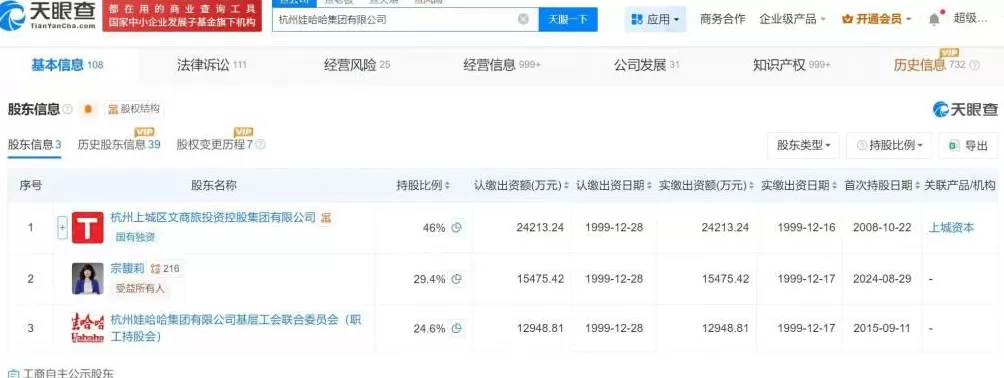Expand the 企业级产品 menu
This screenshot has height=378, width=1004.
[792, 19]
